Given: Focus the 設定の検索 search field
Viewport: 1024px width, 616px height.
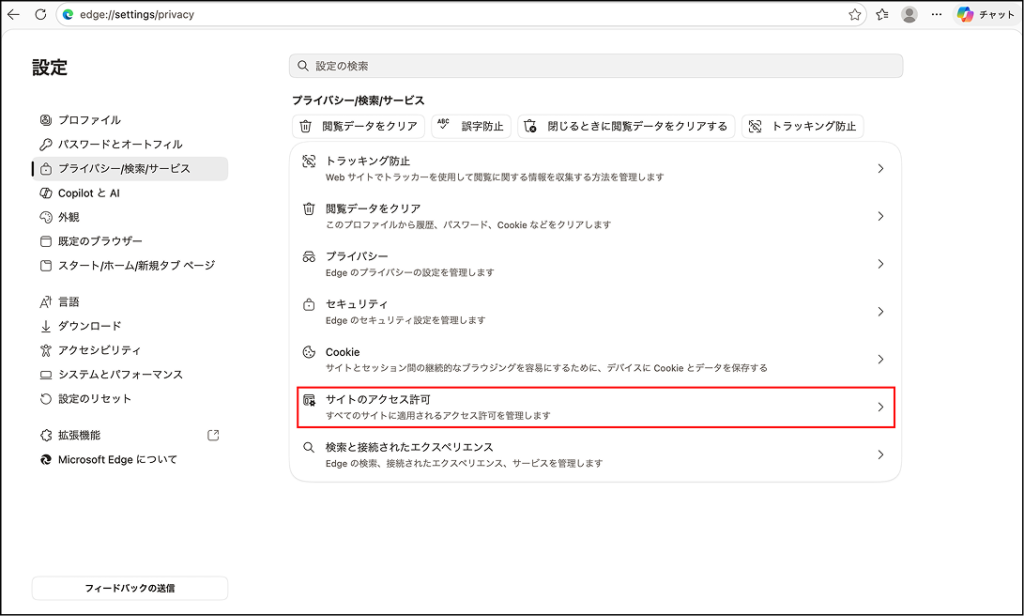Looking at the screenshot, I should click(596, 66).
